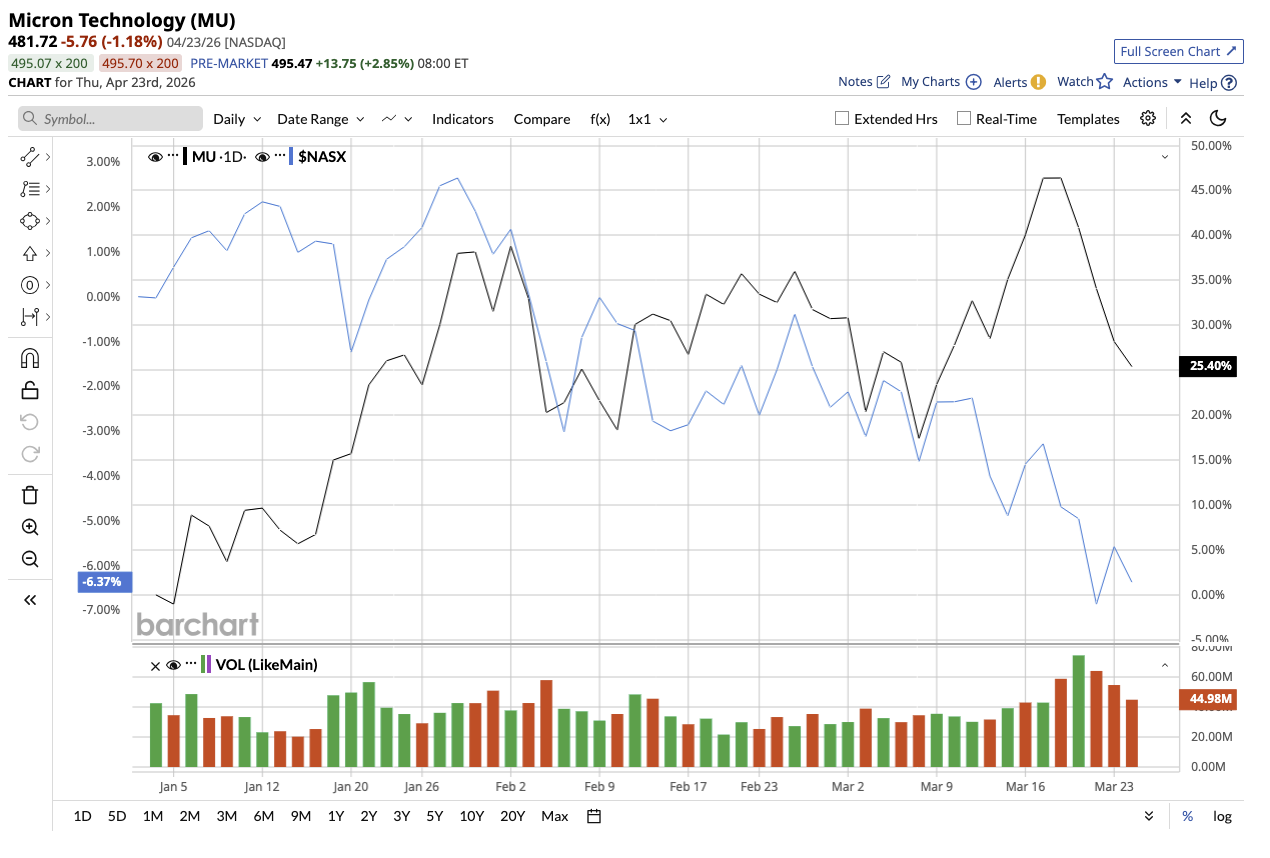Open the Actions dropdown menu
Image resolution: width=1270 pixels, height=858 pixels.
coord(1152,82)
